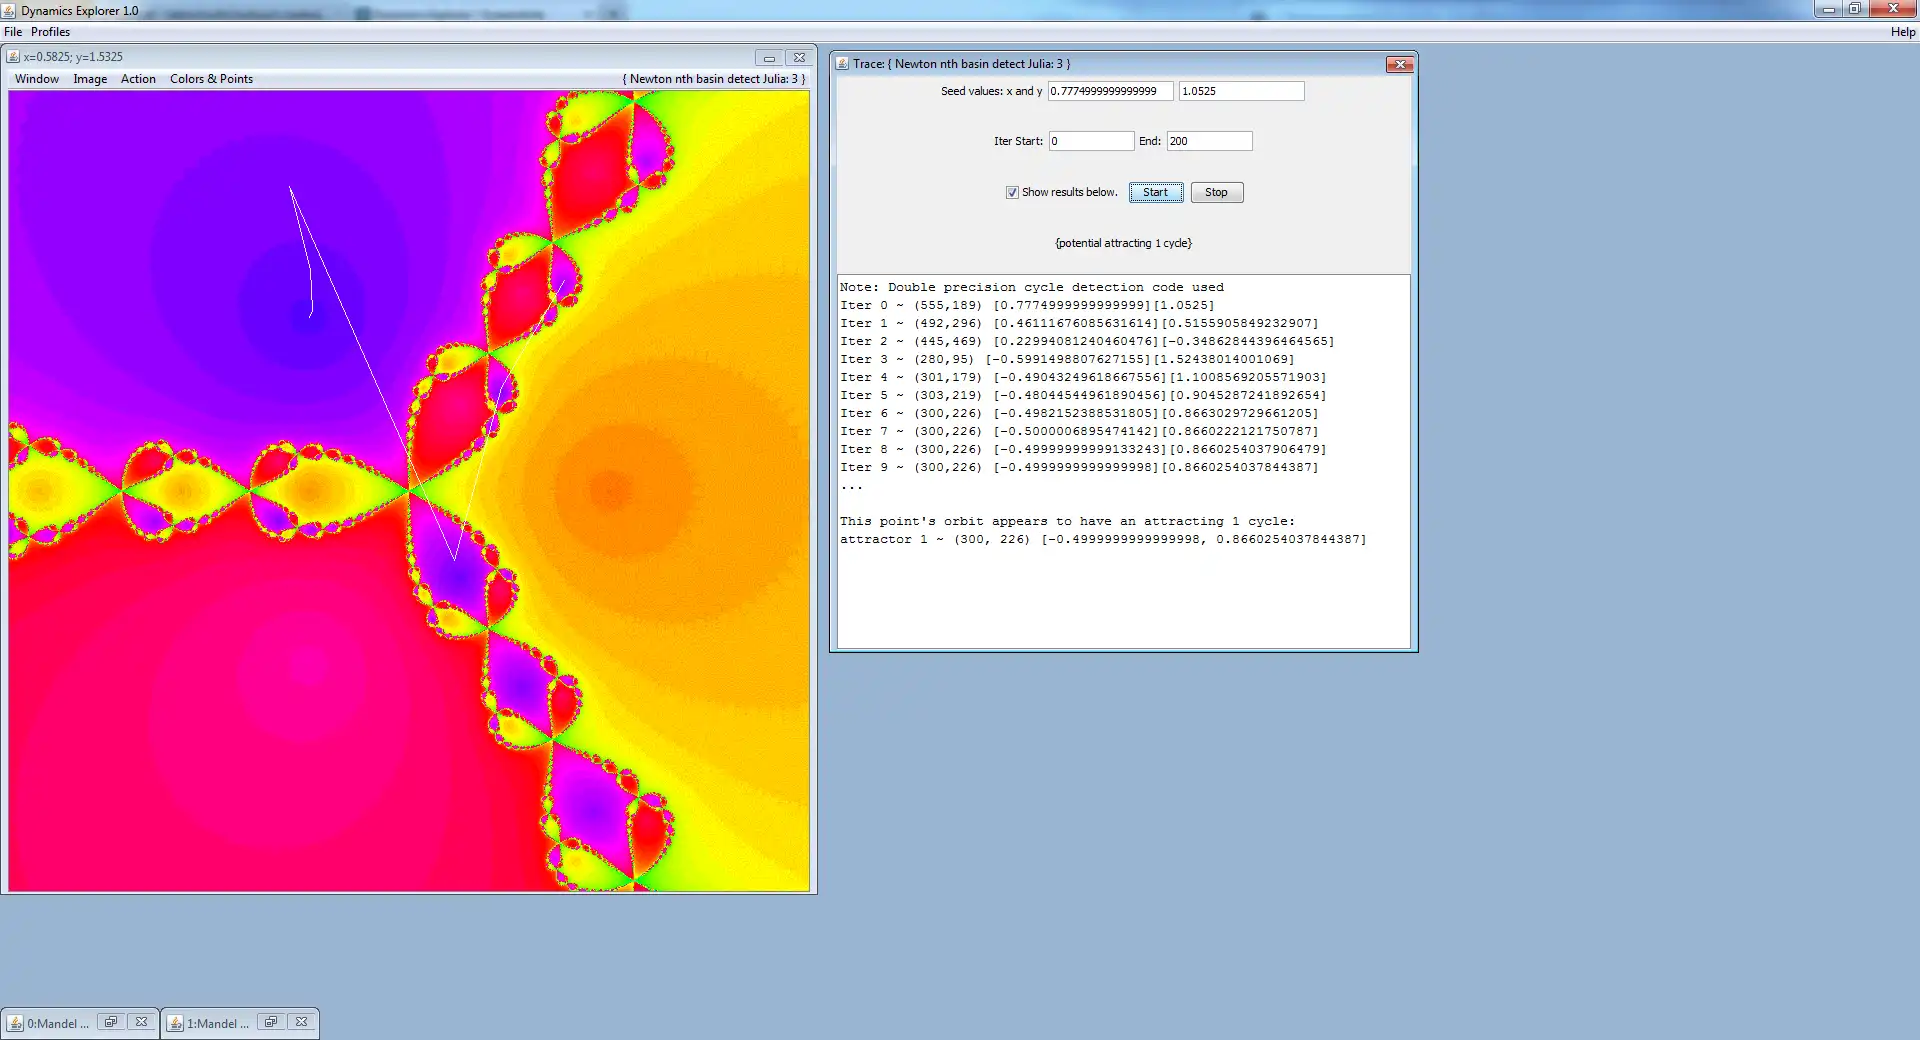Uncheck the 'Show results below' checkbox
Screen dimensions: 1920x1040
[x=1012, y=192]
